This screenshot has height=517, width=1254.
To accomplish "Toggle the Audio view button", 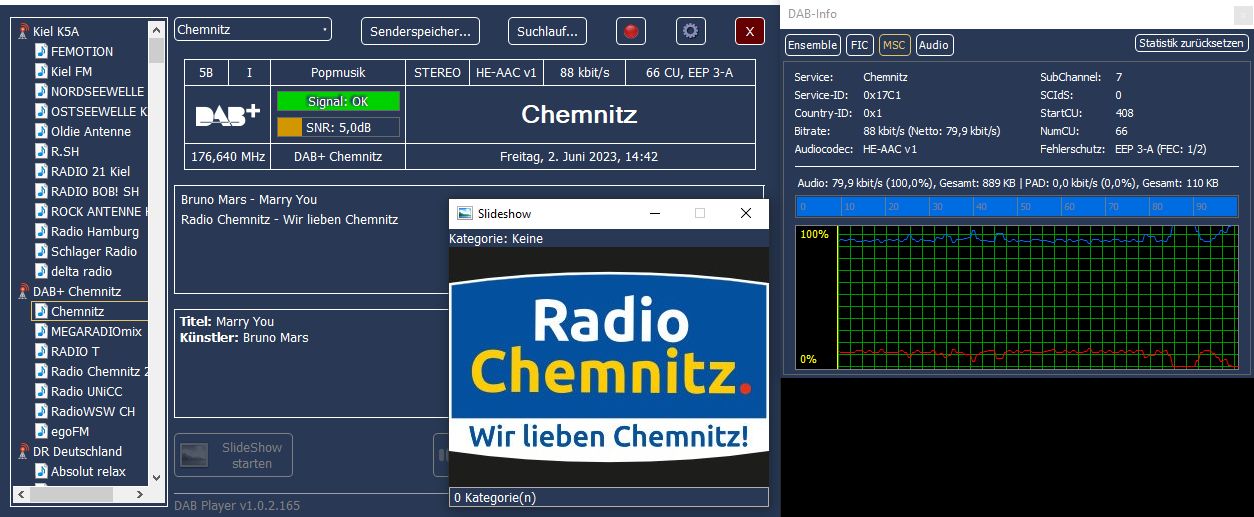I will [x=933, y=45].
